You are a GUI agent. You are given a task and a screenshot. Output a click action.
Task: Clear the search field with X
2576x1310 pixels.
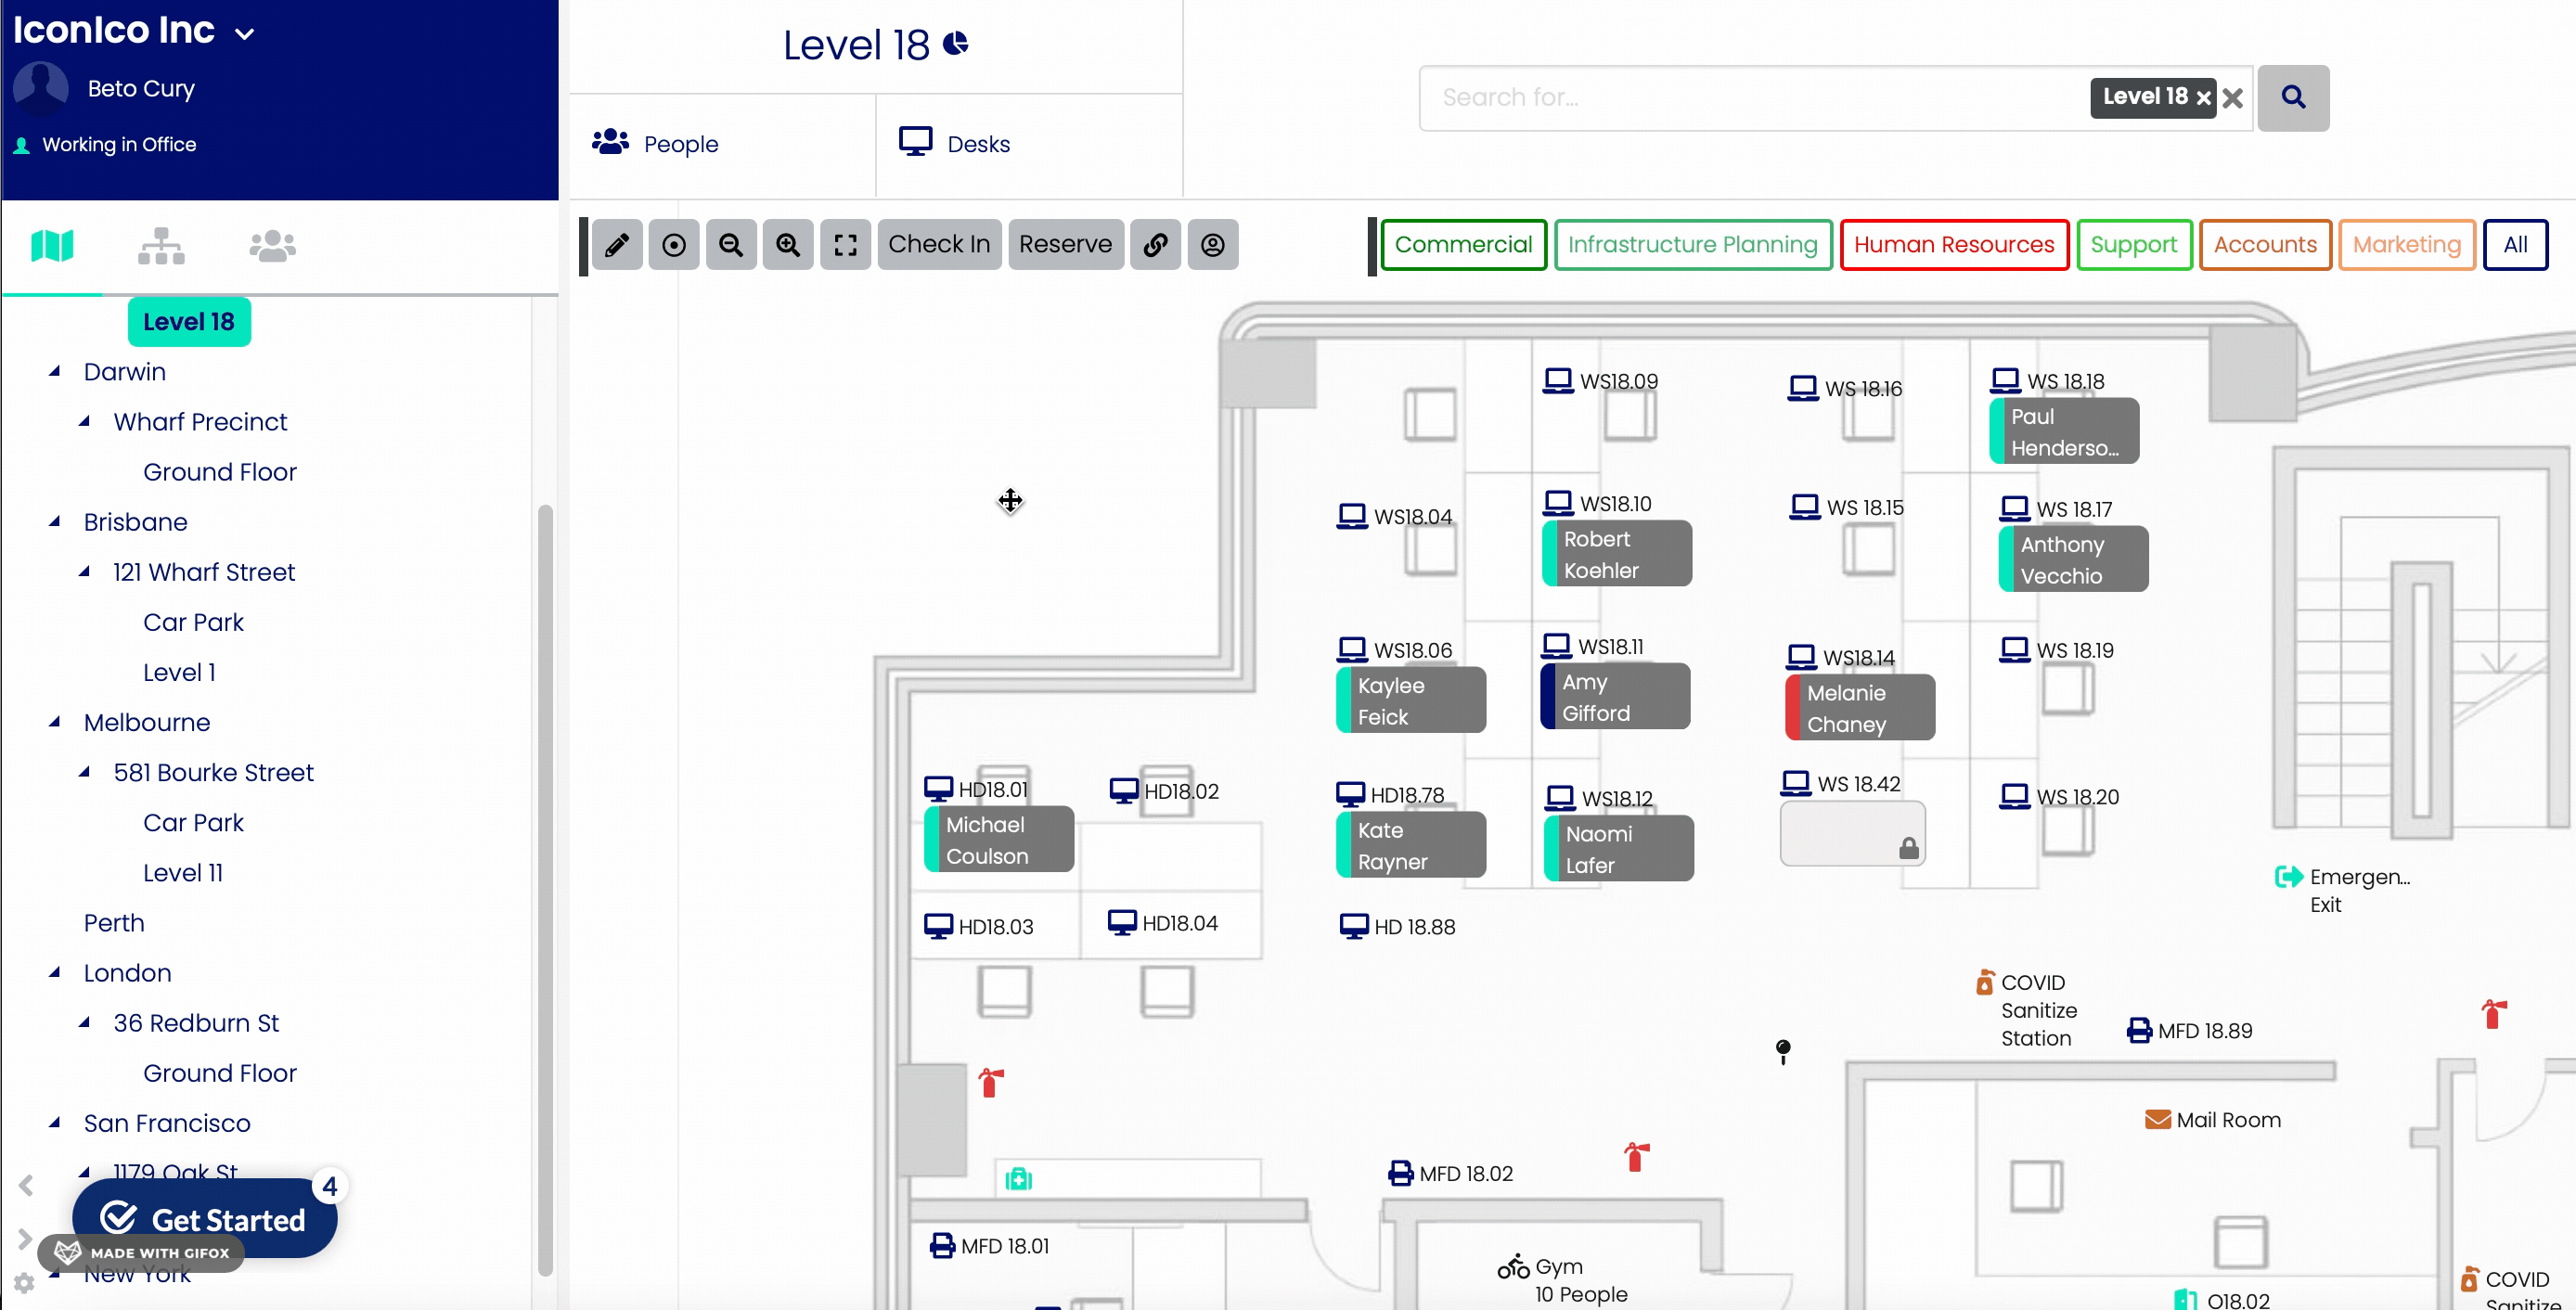pyautogui.click(x=2233, y=98)
